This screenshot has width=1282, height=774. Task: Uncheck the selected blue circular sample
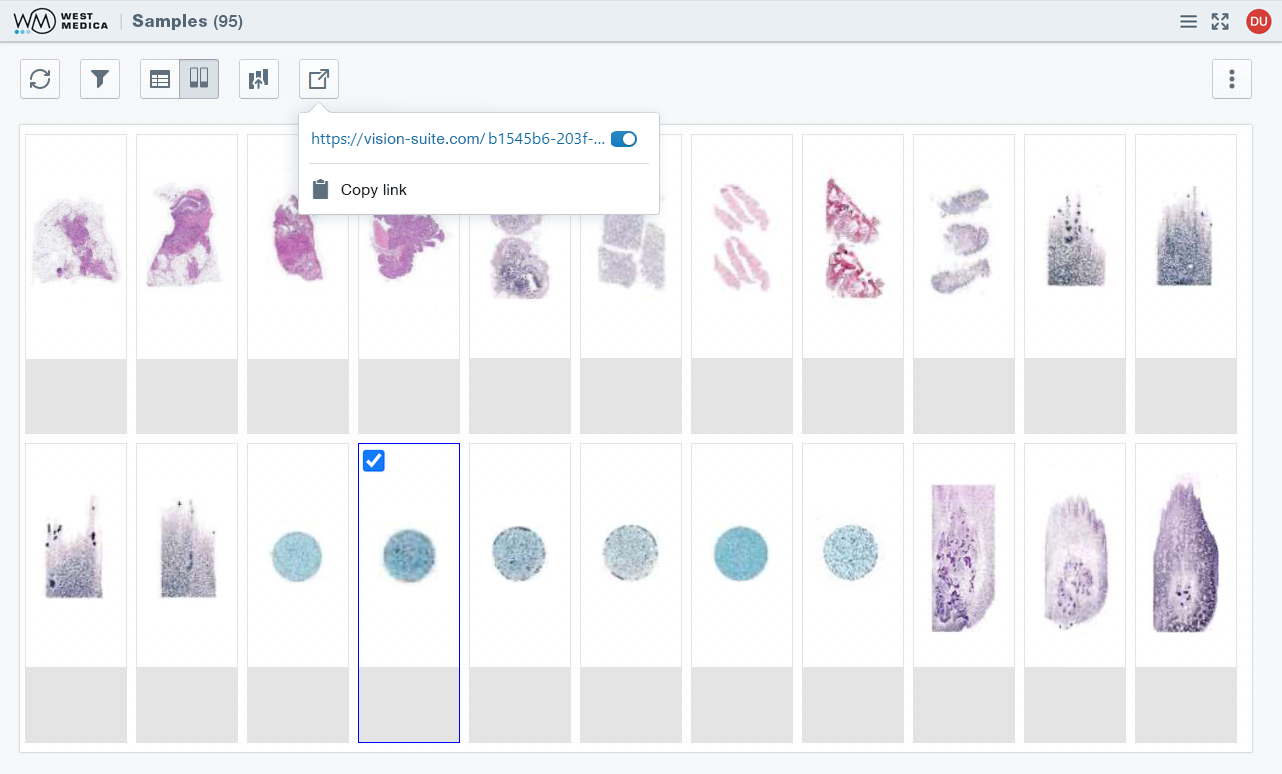[x=374, y=460]
